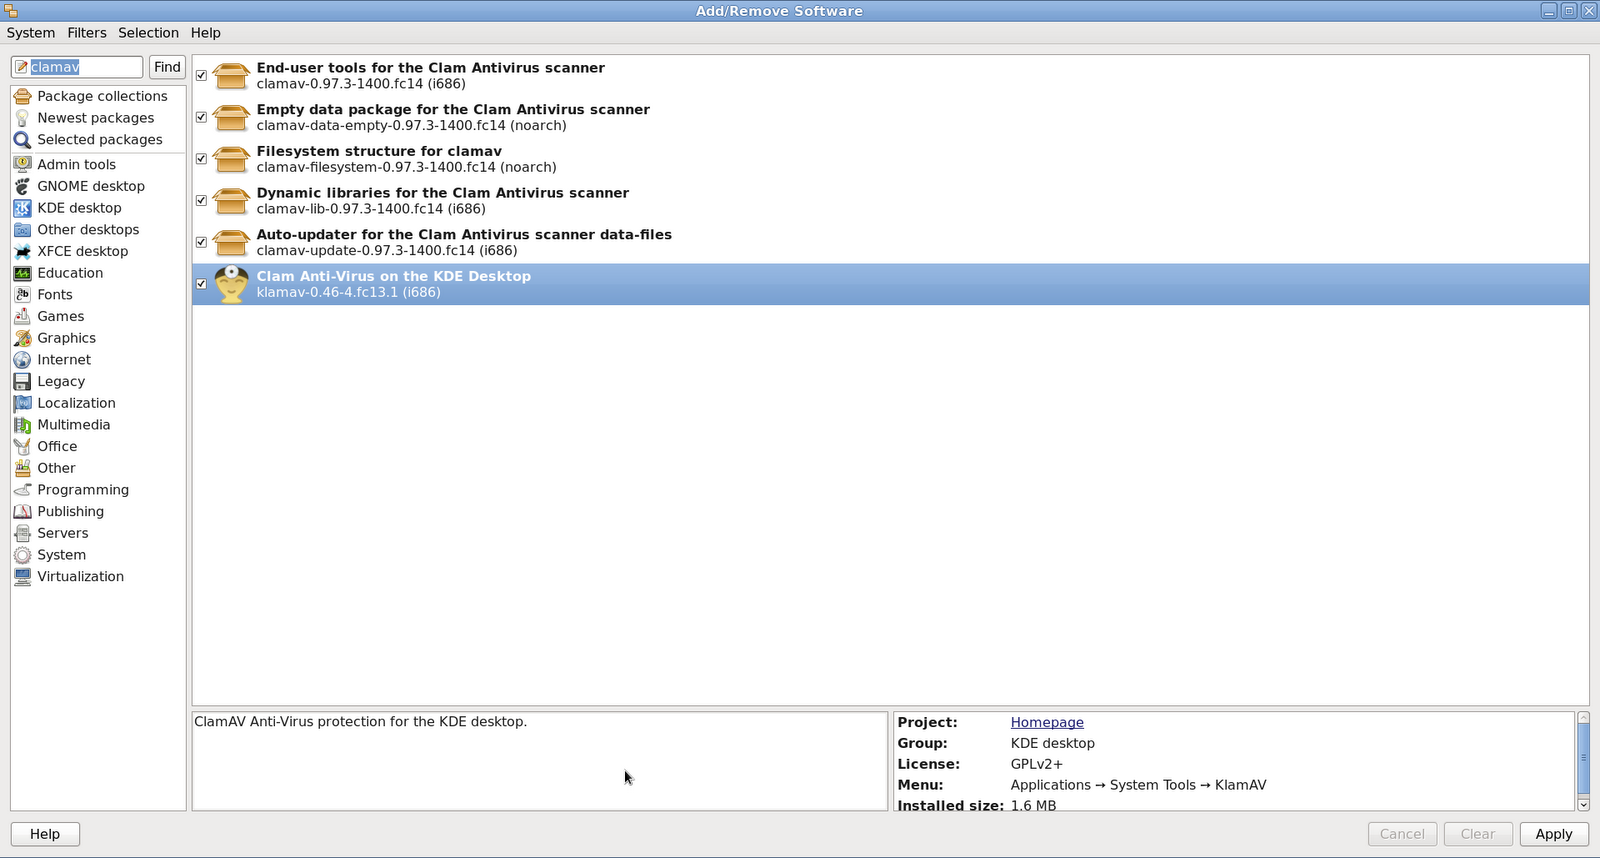
Task: Click the window menu icon in title bar
Action: pyautogui.click(x=11, y=11)
